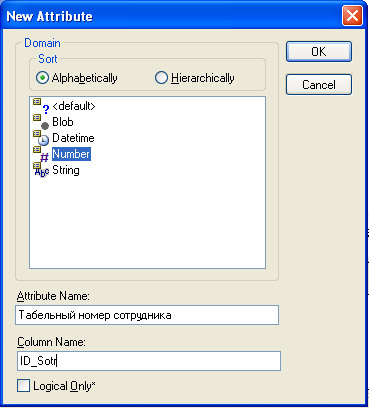Select the <default> domain entry

[x=74, y=106]
